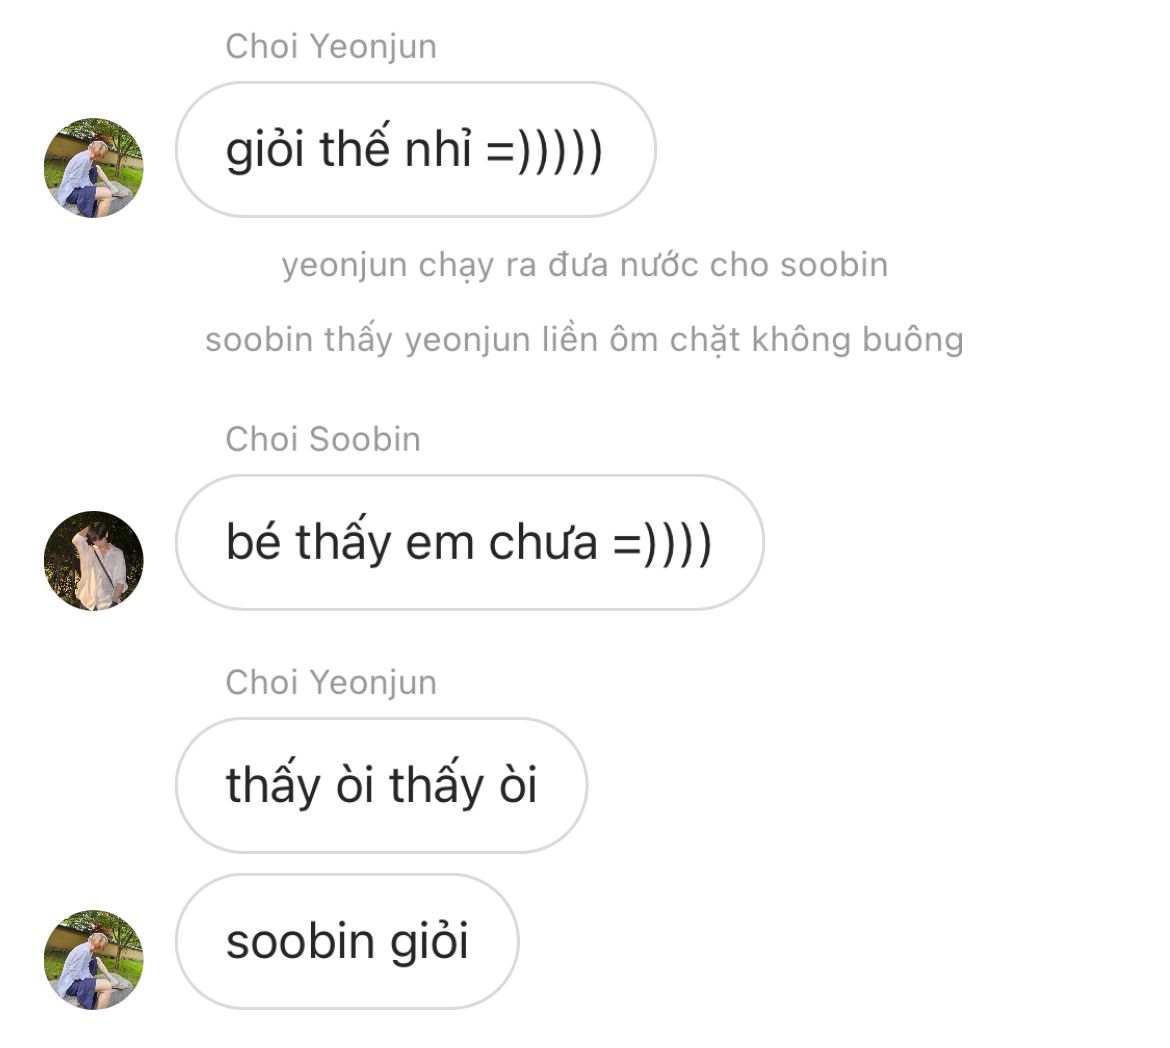Select the "bé thấy em chưa =))))" bubble
Image resolution: width=1170 pixels, height=1048 pixels.
point(470,543)
